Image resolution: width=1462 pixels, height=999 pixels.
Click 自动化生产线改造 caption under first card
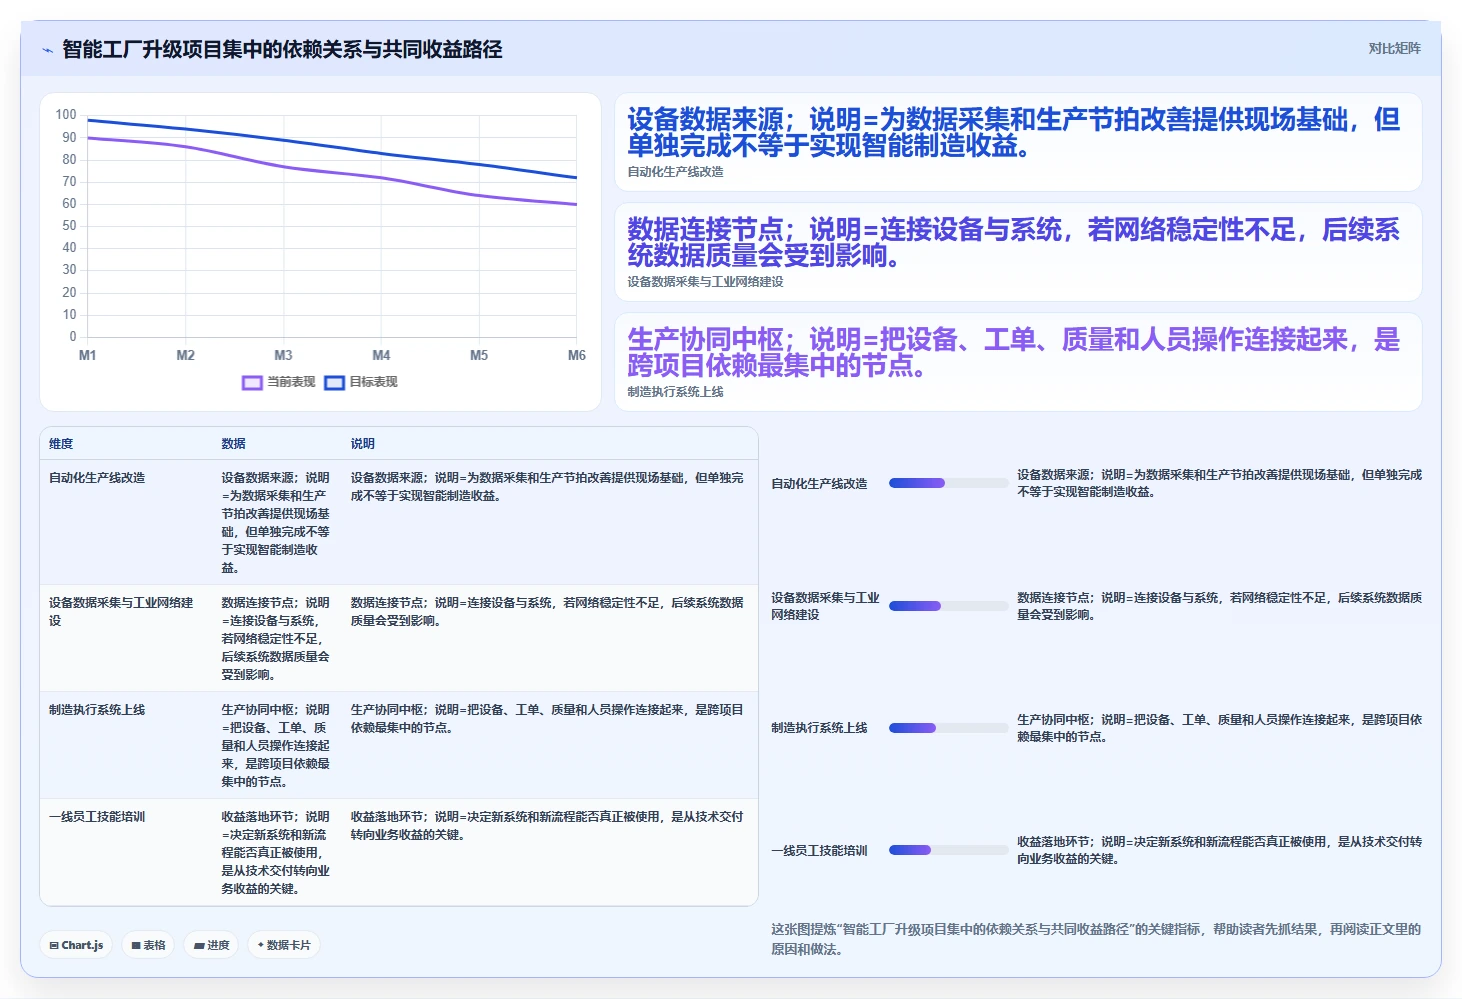(676, 172)
